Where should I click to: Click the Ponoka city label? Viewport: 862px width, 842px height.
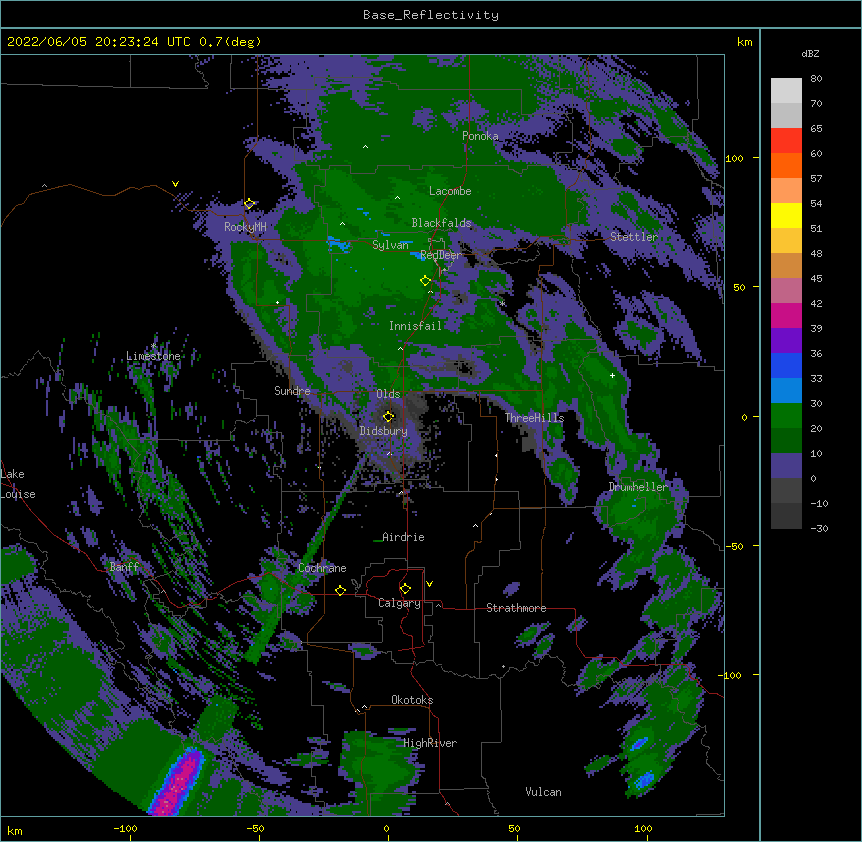tap(480, 136)
